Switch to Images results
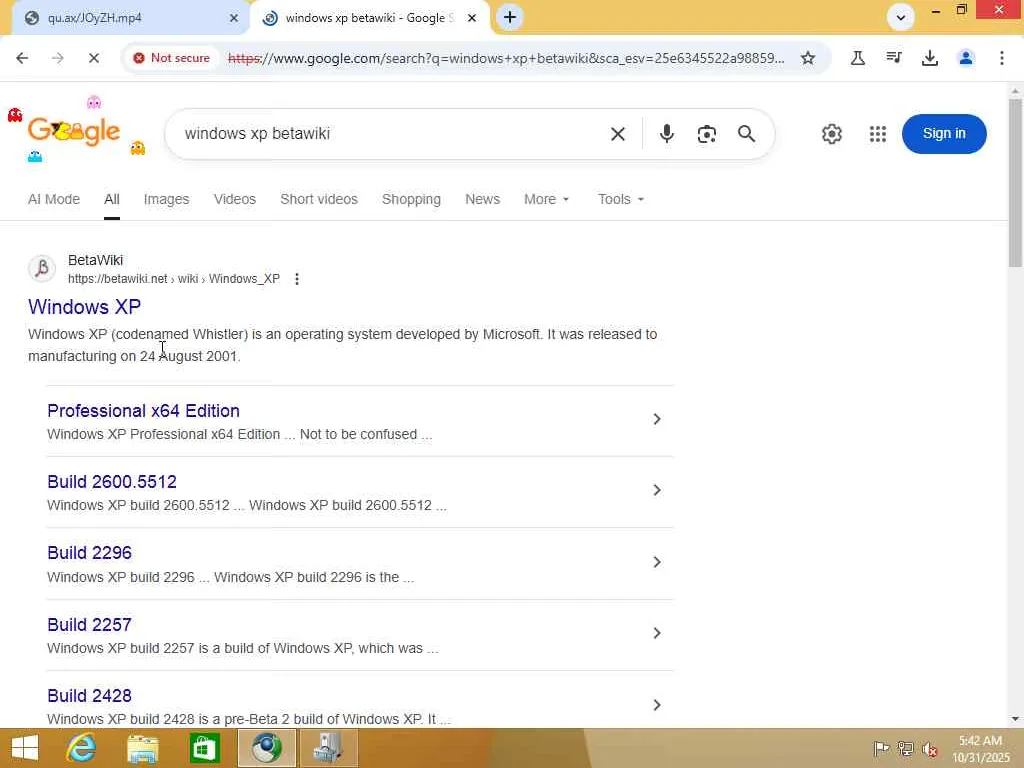Viewport: 1024px width, 768px height. [x=167, y=199]
